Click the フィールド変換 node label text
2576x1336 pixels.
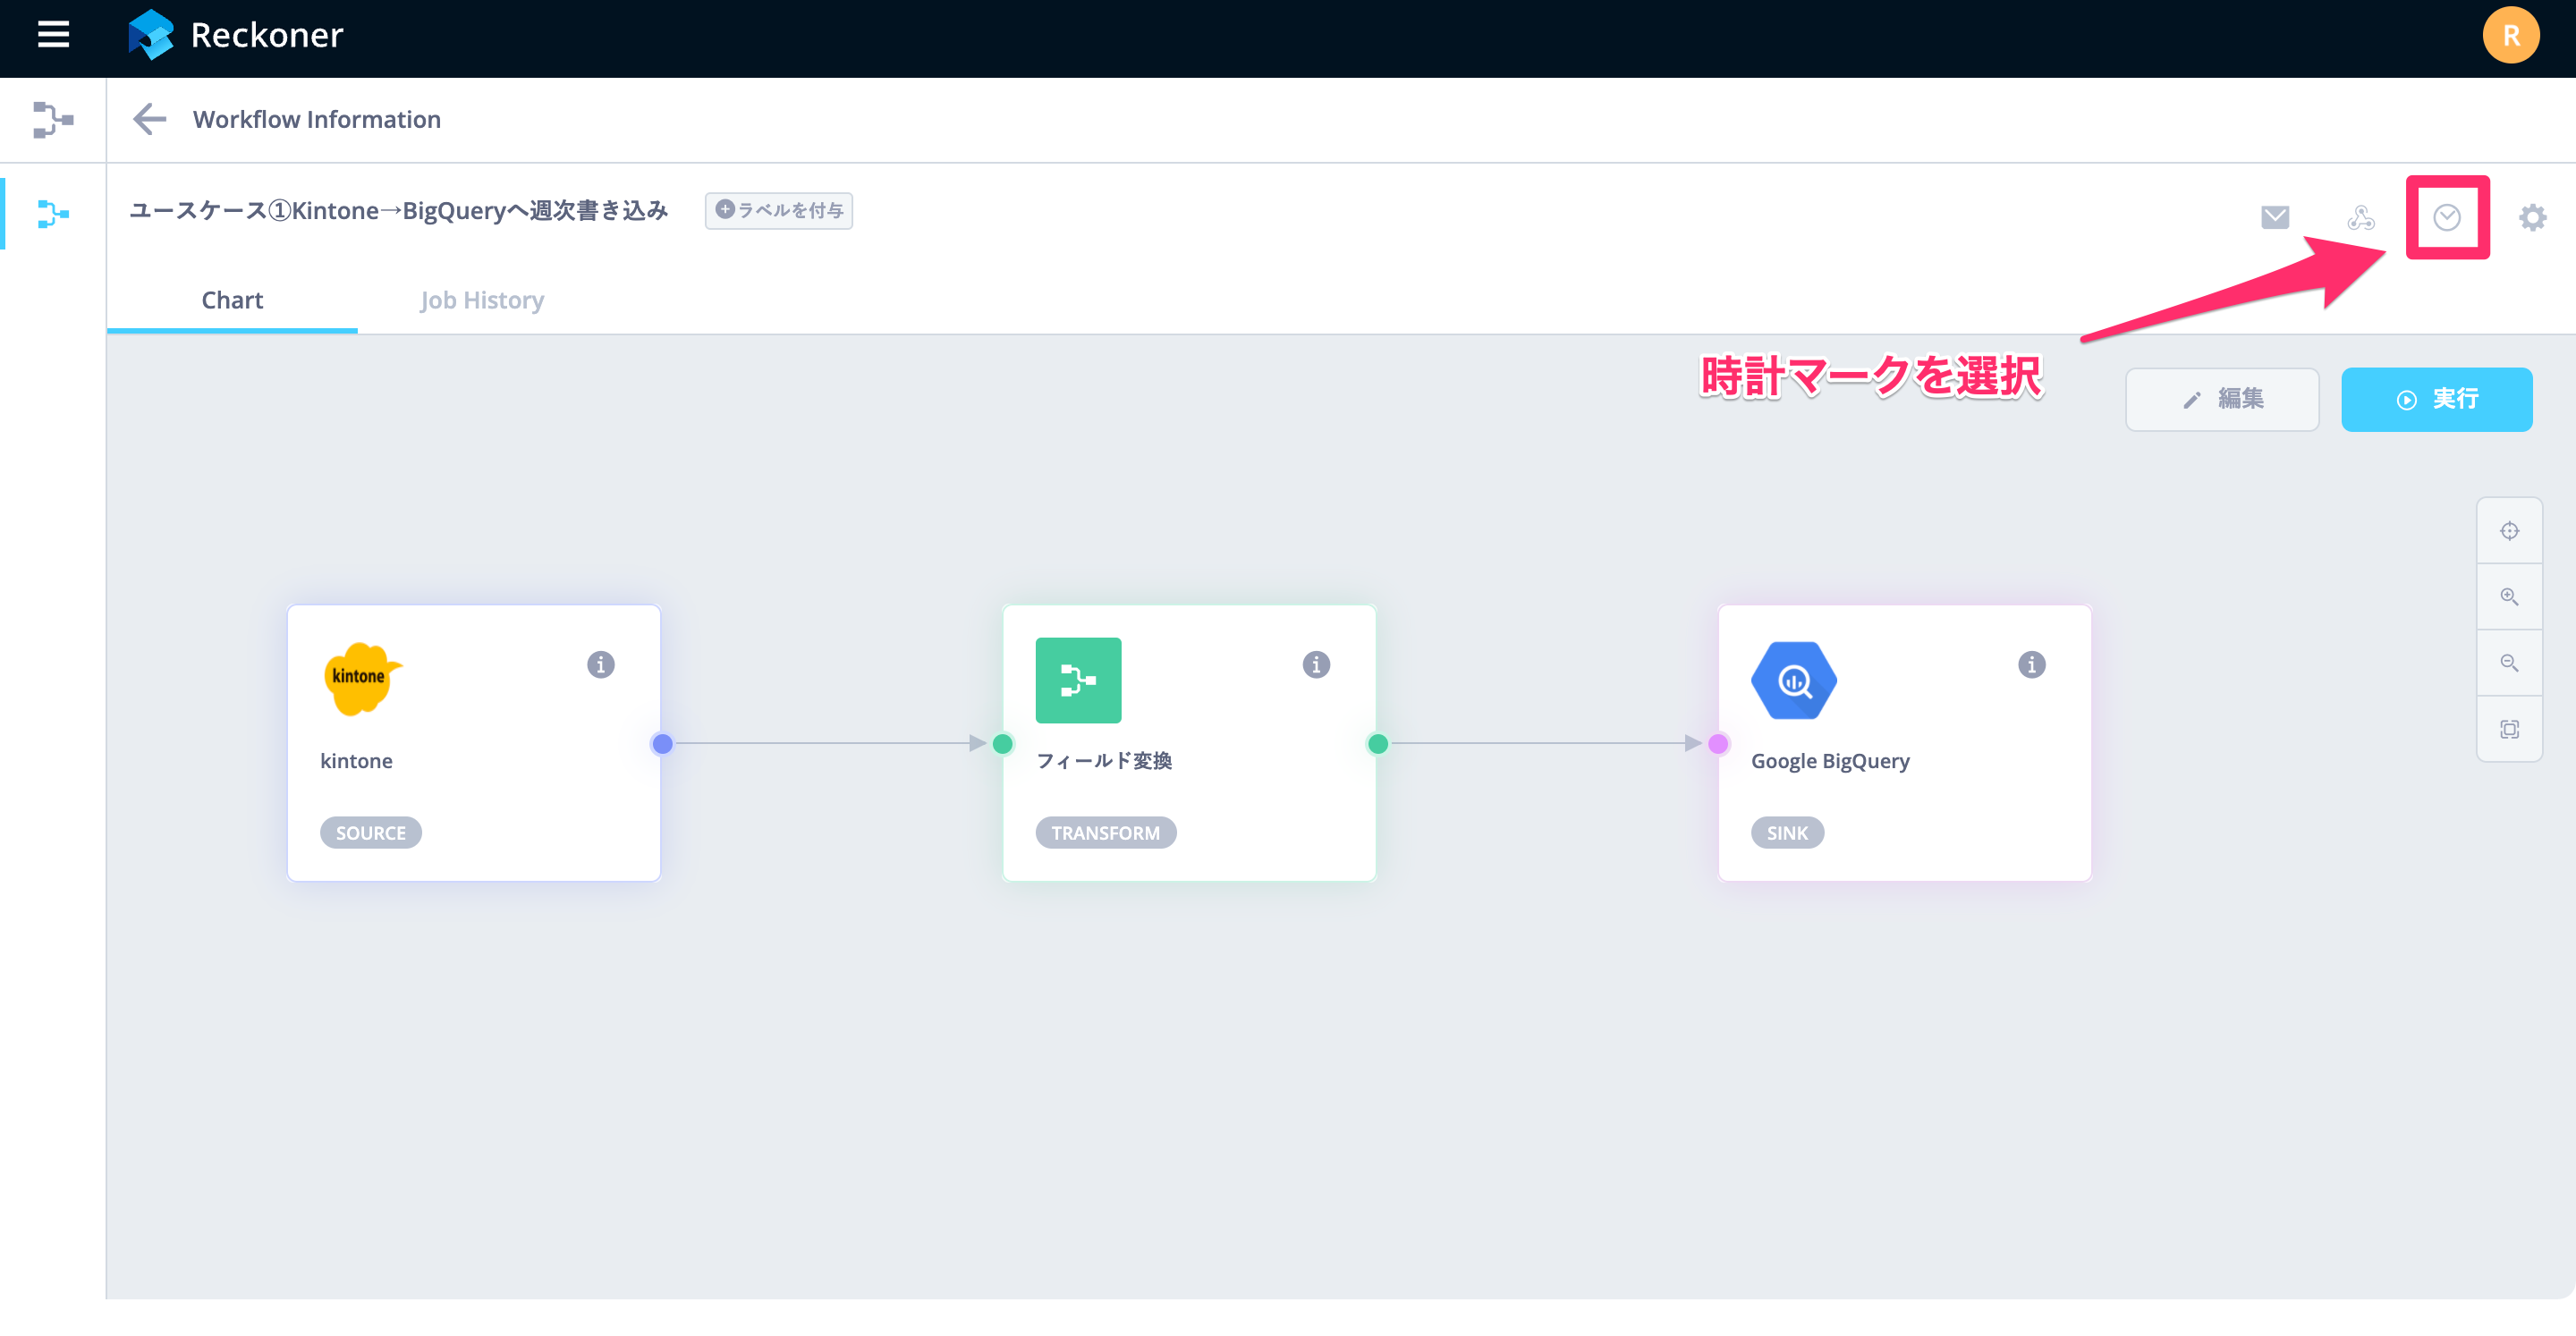(x=1104, y=761)
